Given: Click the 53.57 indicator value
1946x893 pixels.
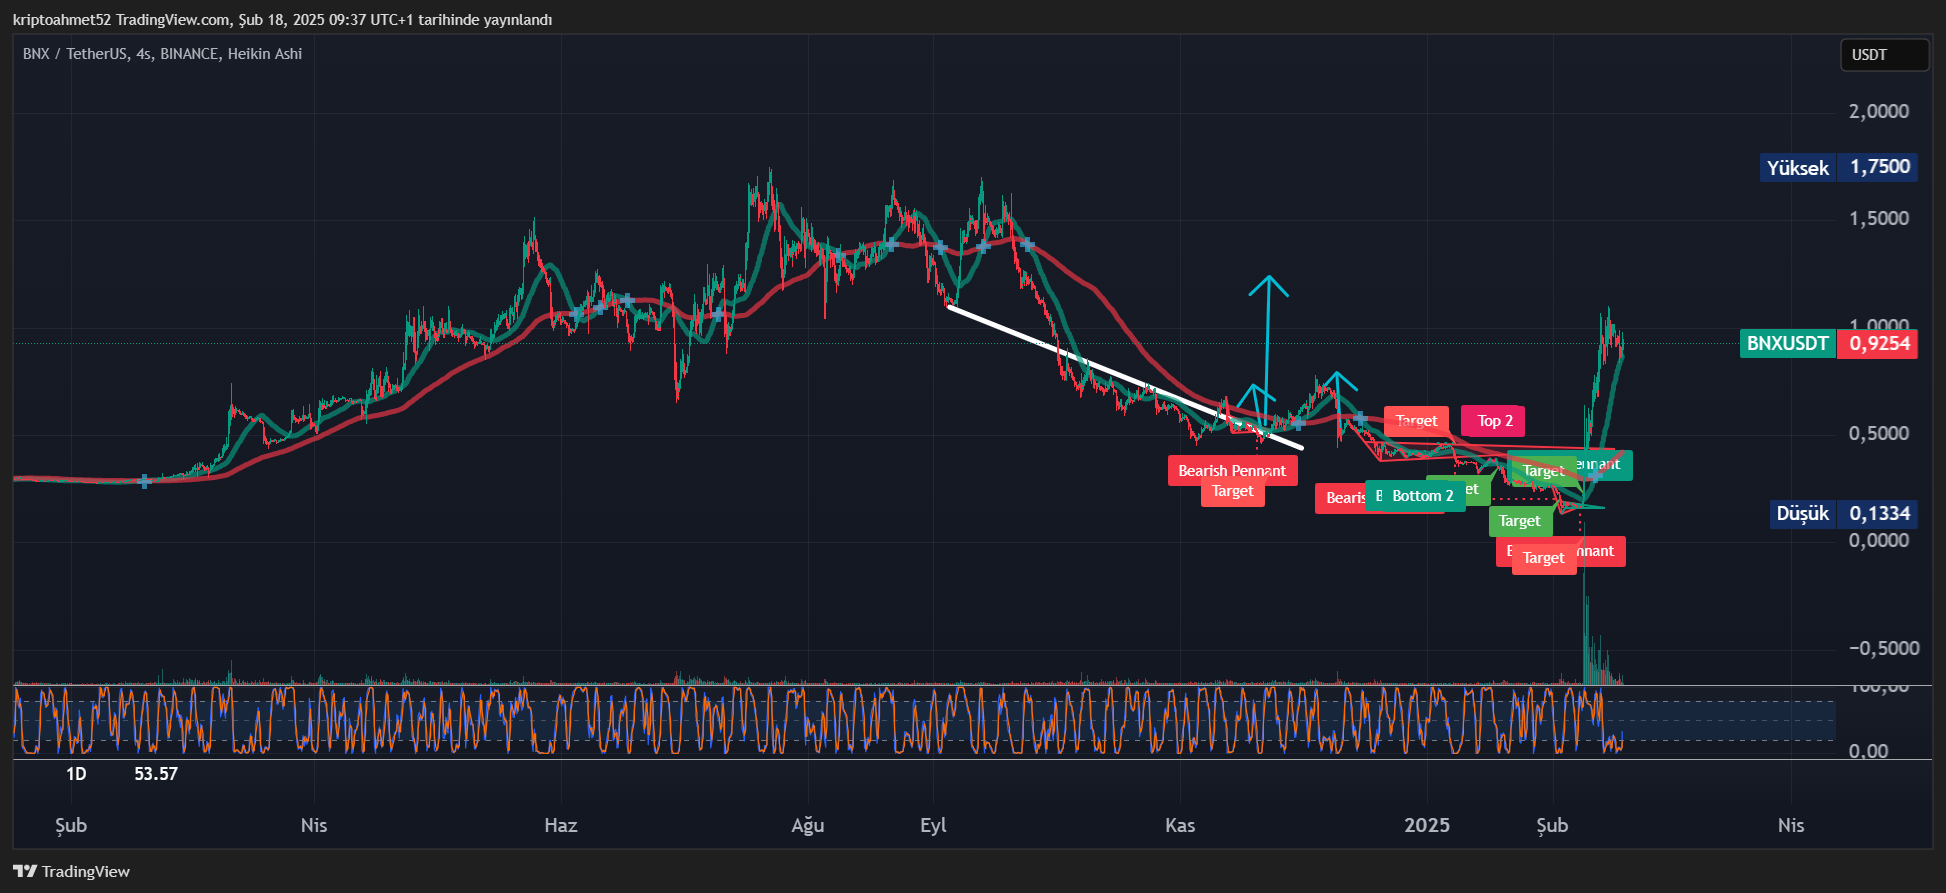Looking at the screenshot, I should coord(156,774).
